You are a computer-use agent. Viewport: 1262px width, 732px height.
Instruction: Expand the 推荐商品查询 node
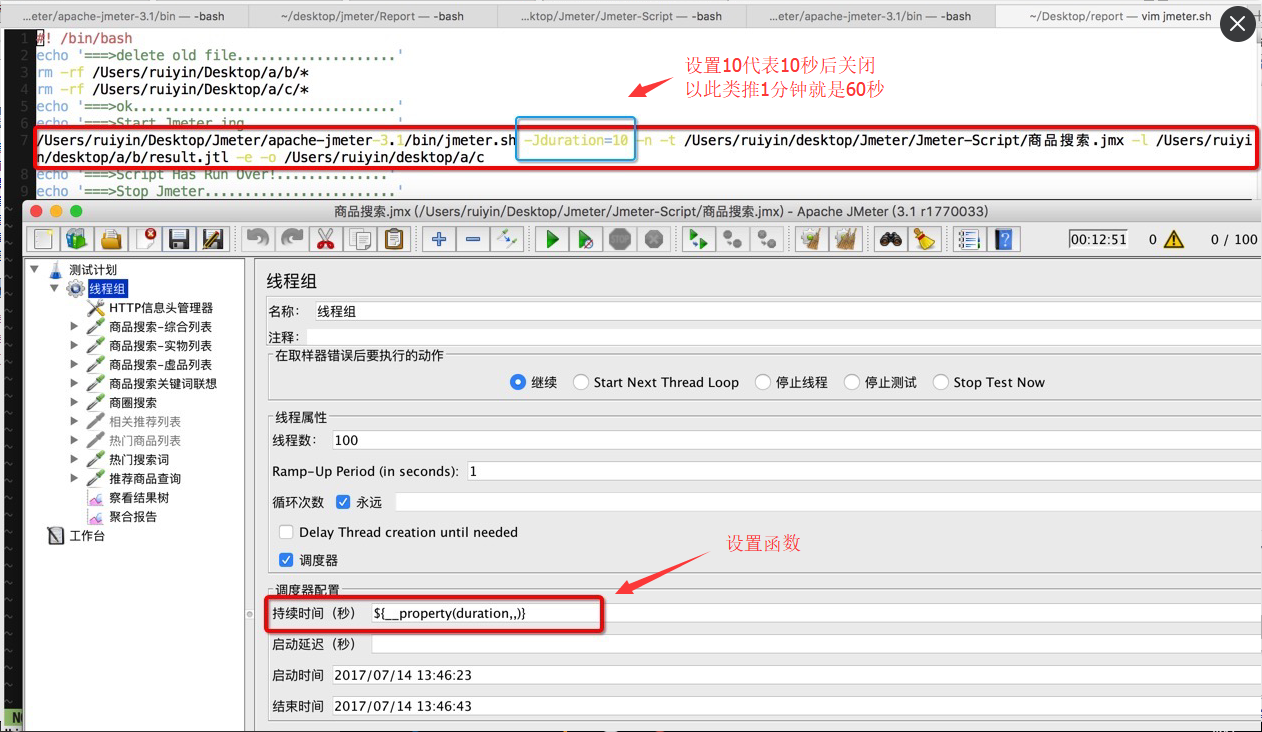74,478
